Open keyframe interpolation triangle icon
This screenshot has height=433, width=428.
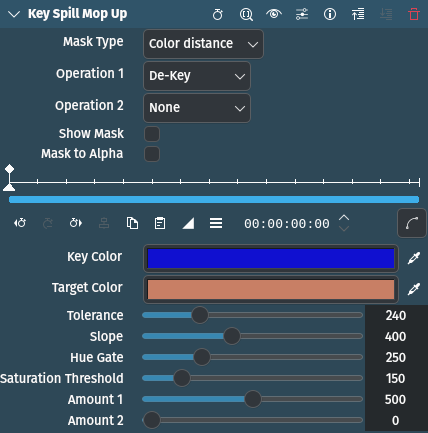click(188, 223)
